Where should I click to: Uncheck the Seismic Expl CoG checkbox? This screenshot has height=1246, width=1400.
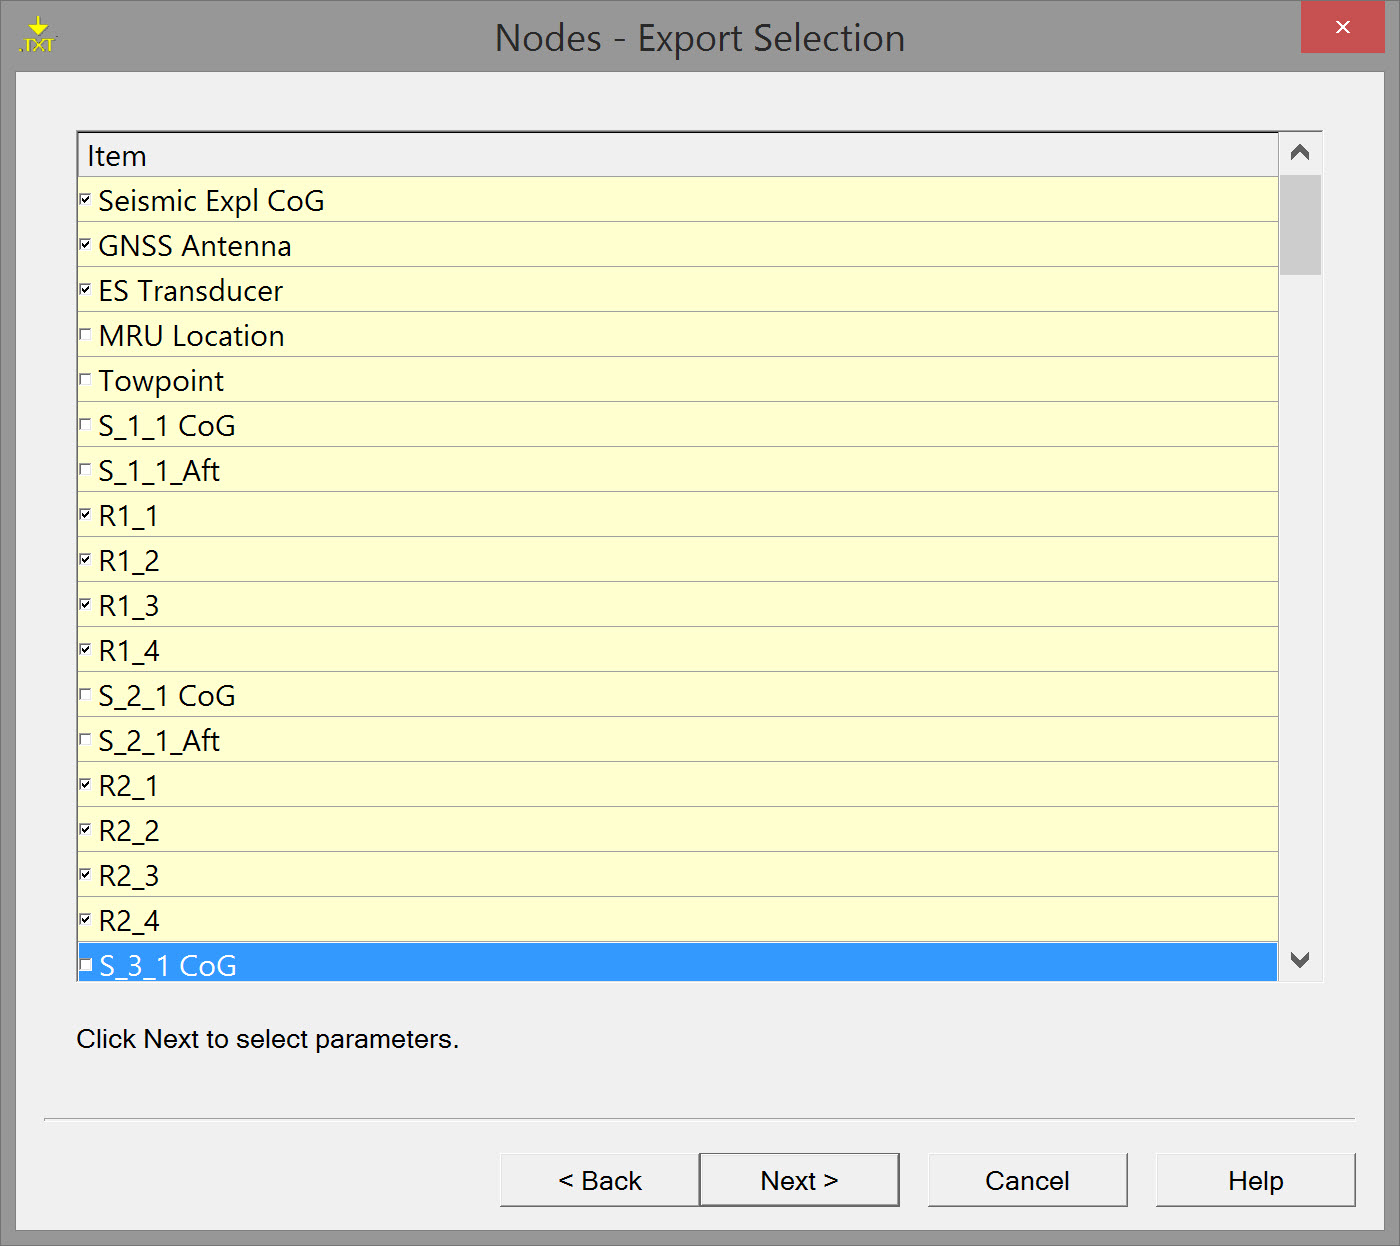(x=85, y=200)
